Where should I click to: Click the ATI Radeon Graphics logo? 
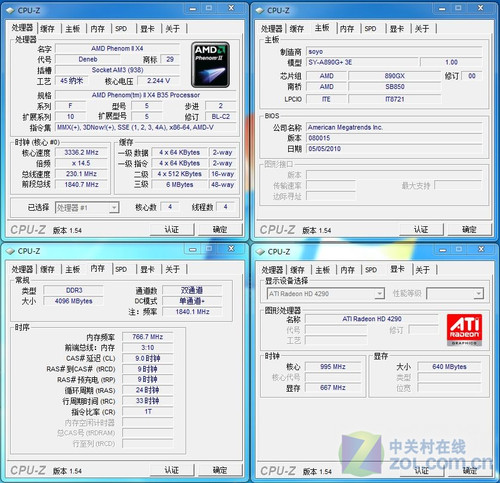pyautogui.click(x=464, y=330)
